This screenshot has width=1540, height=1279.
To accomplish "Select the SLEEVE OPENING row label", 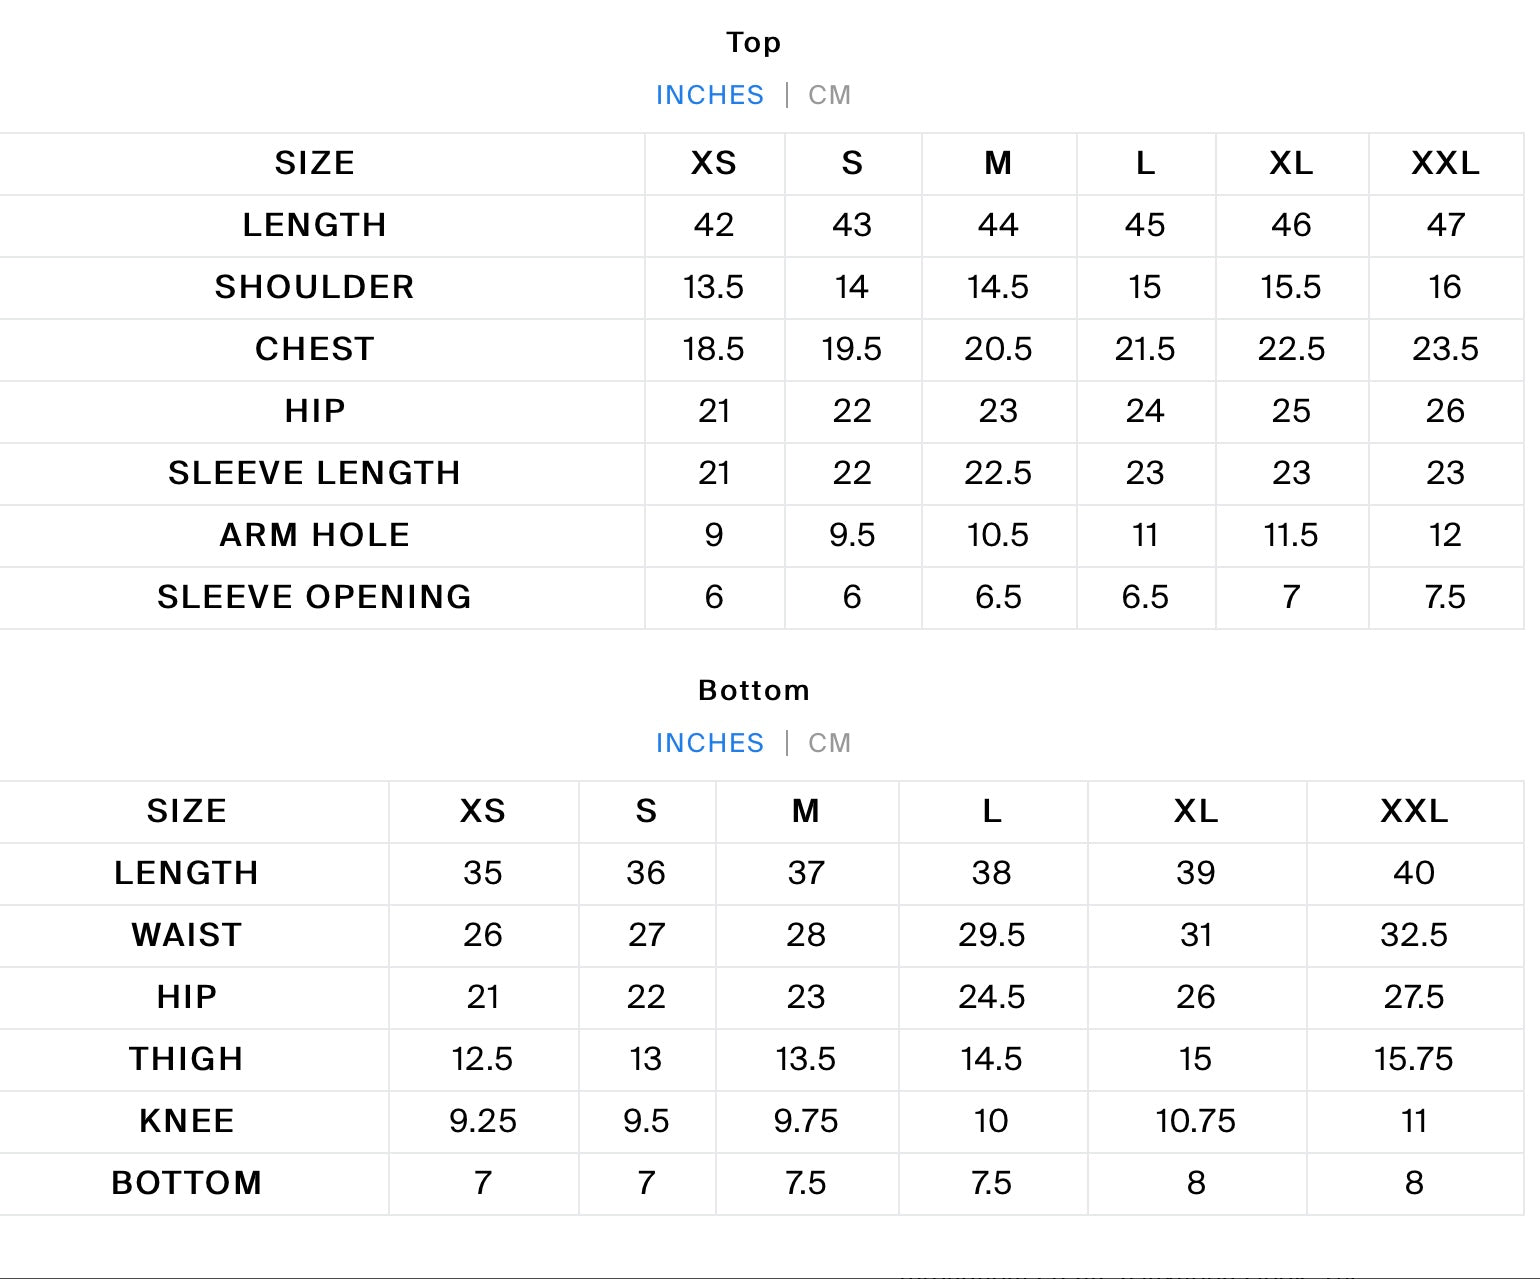I will click(x=314, y=597).
